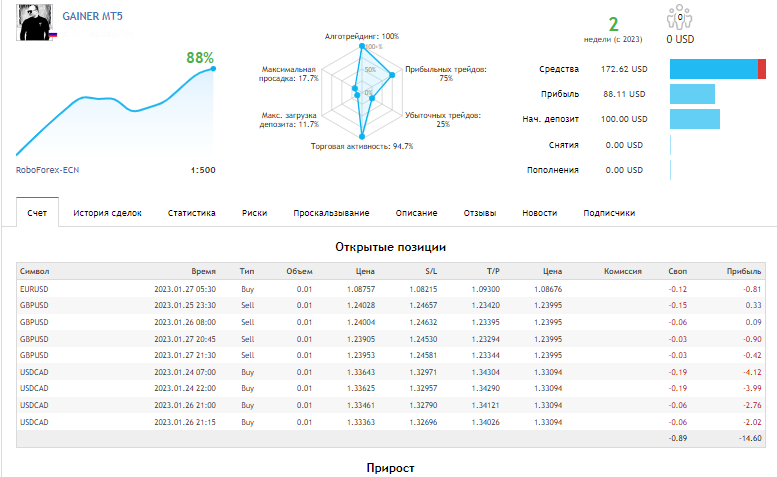Image resolution: width=777 pixels, height=477 pixels.
Task: Click the stop loss value 1.08215
Action: point(423,289)
